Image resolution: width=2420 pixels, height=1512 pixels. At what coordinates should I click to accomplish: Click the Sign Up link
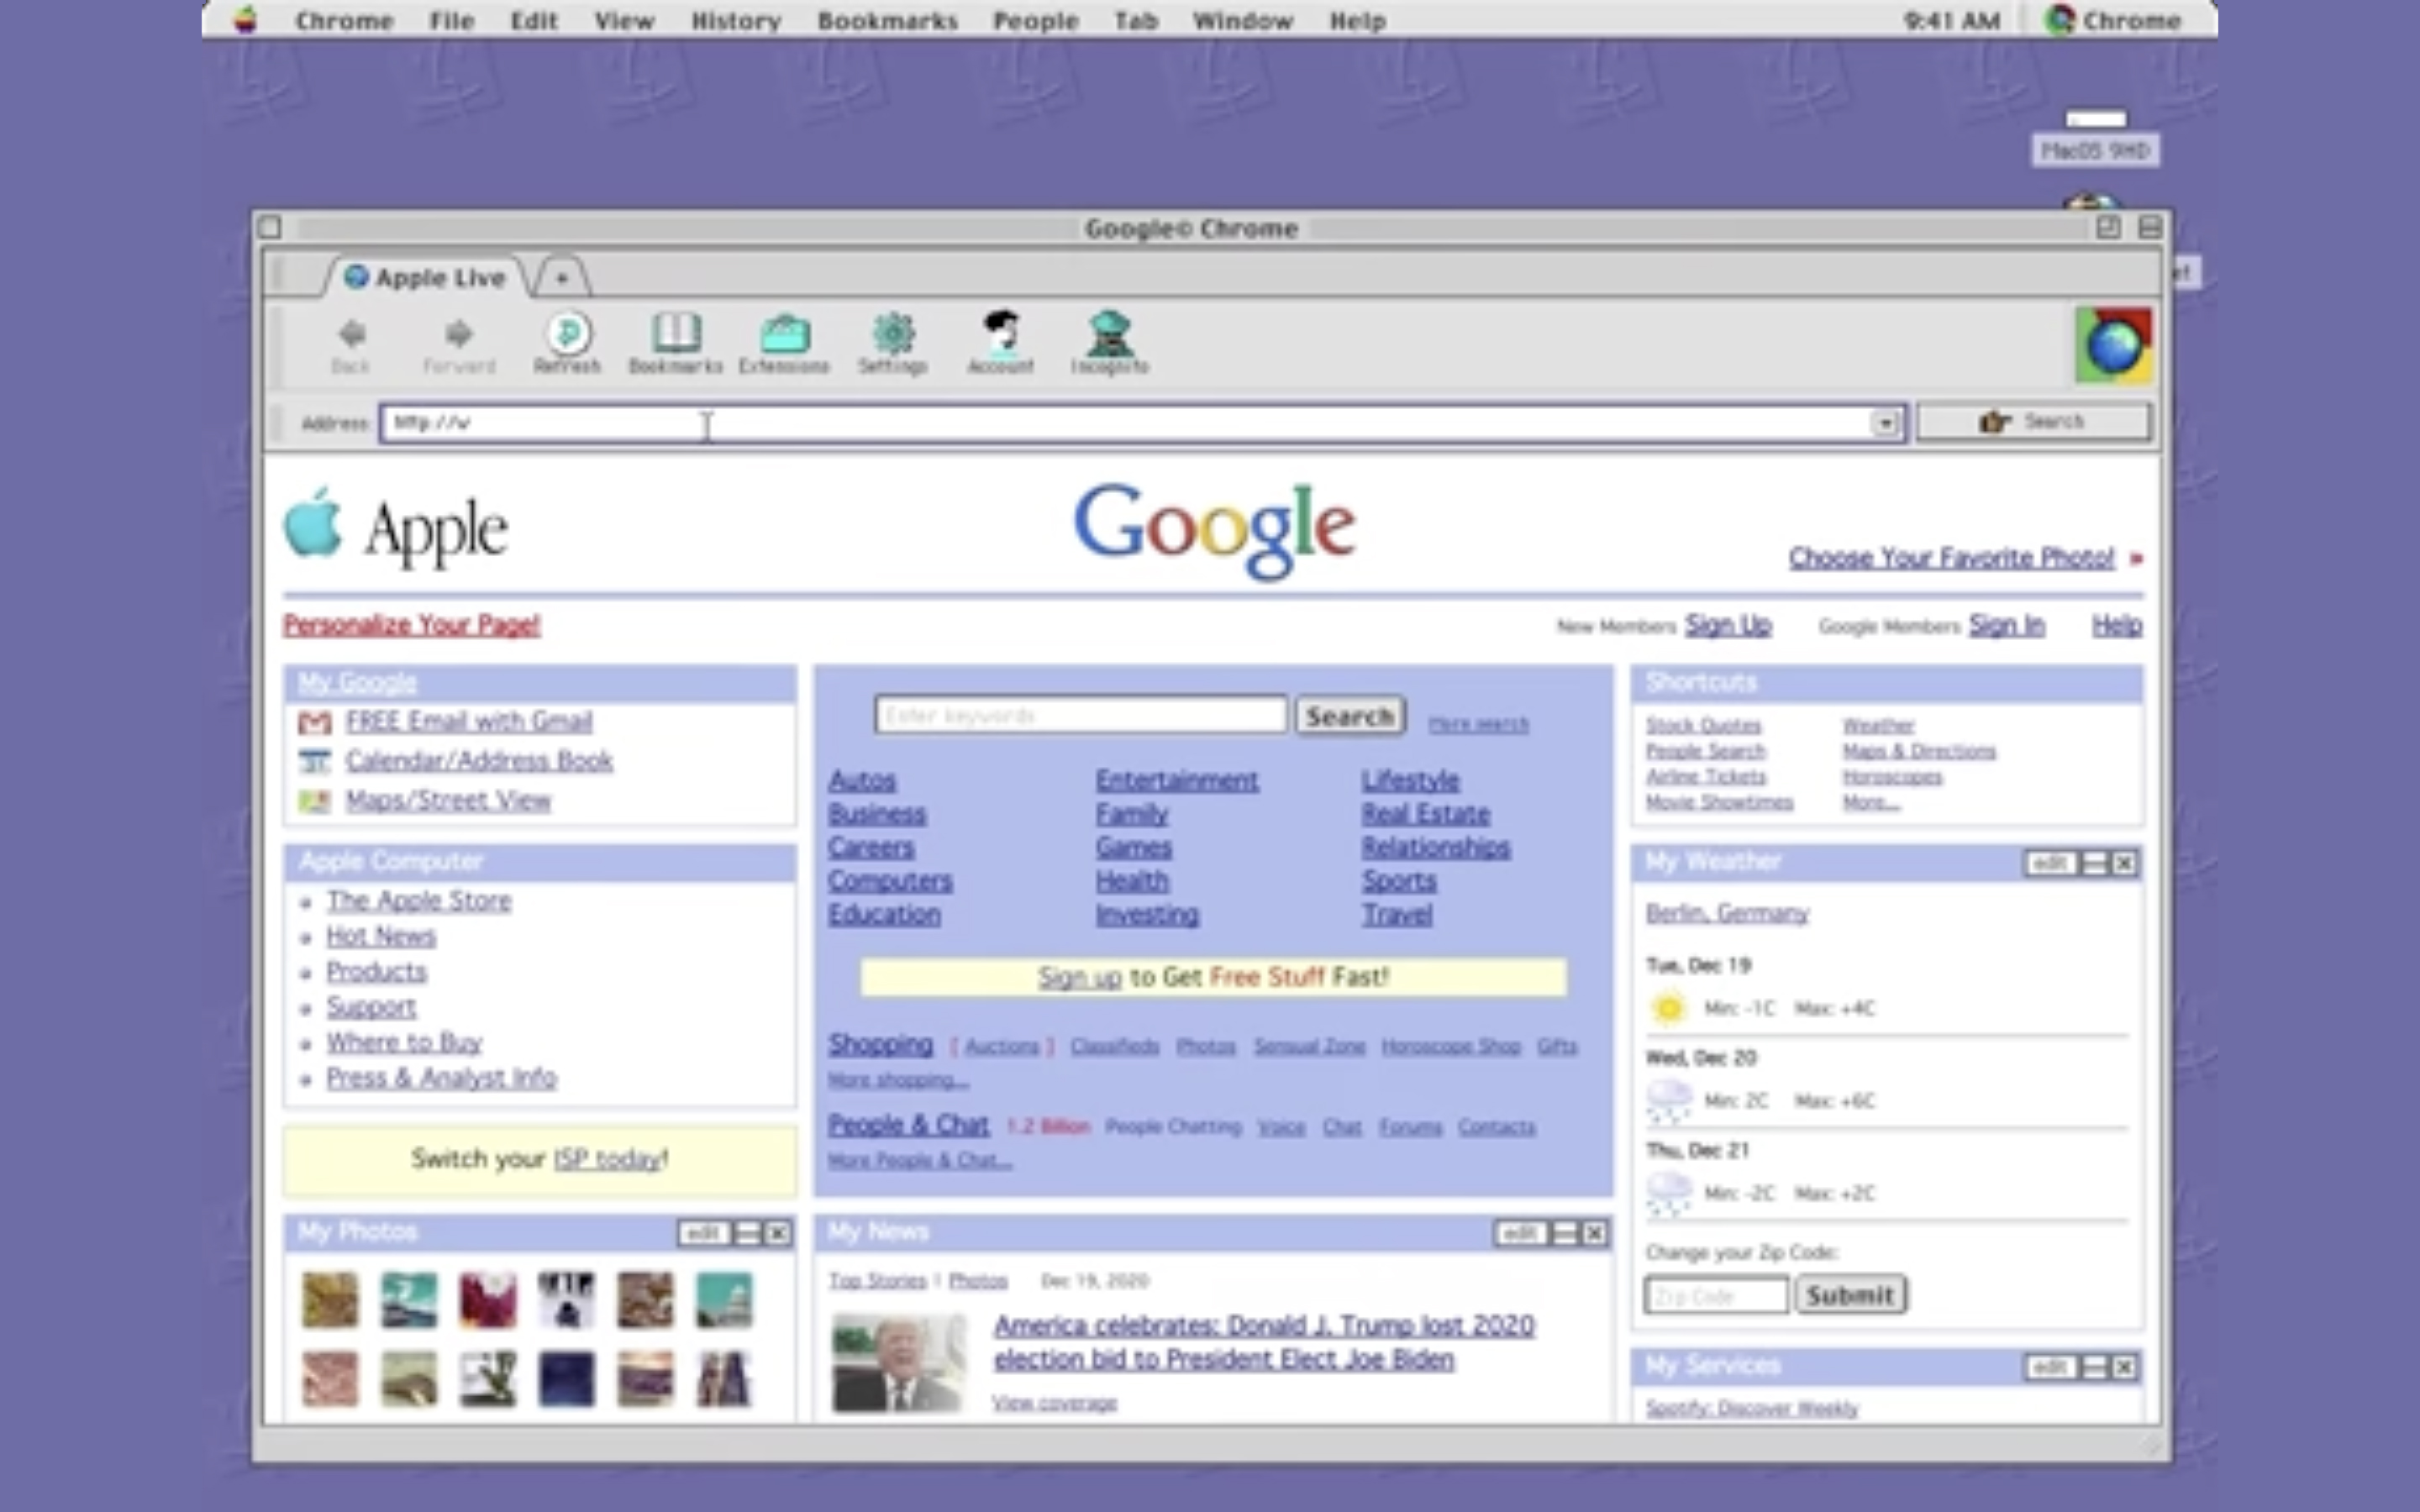(1728, 625)
